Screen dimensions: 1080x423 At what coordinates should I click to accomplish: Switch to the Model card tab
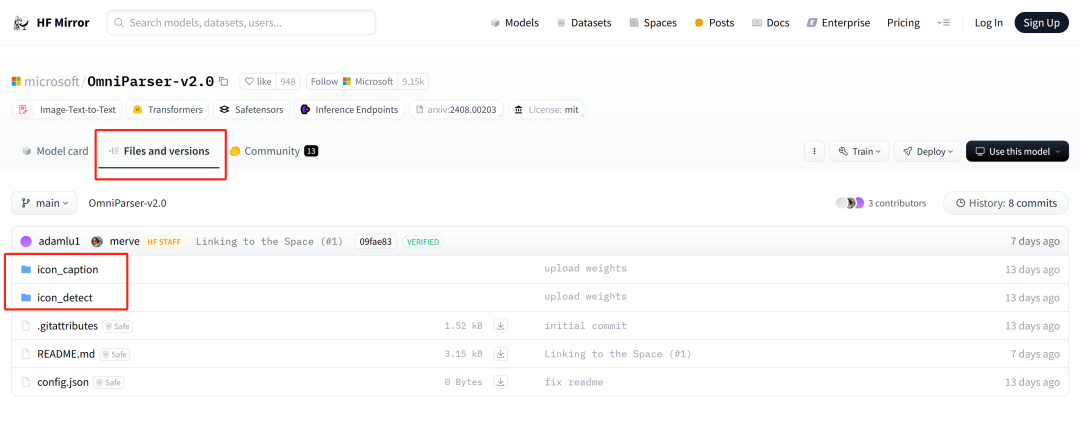55,151
